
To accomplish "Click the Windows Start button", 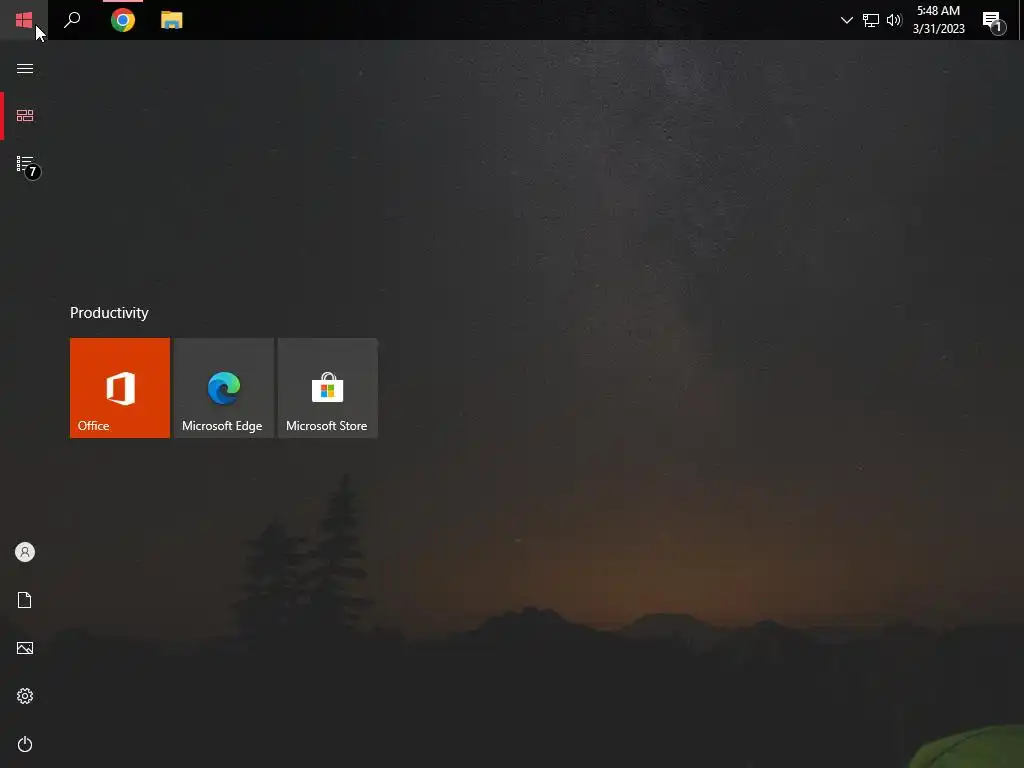I will (x=24, y=20).
